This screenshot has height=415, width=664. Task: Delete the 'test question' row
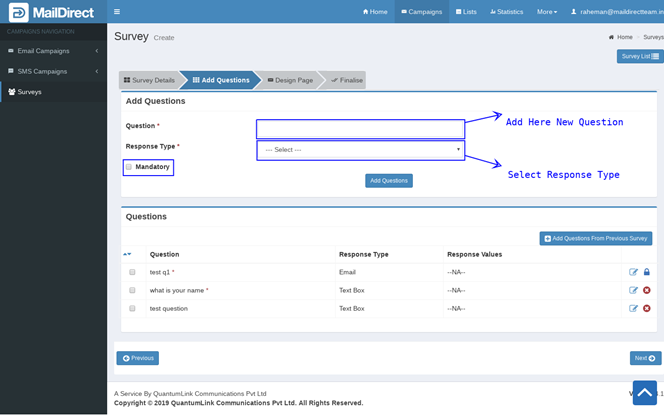pyautogui.click(x=646, y=308)
